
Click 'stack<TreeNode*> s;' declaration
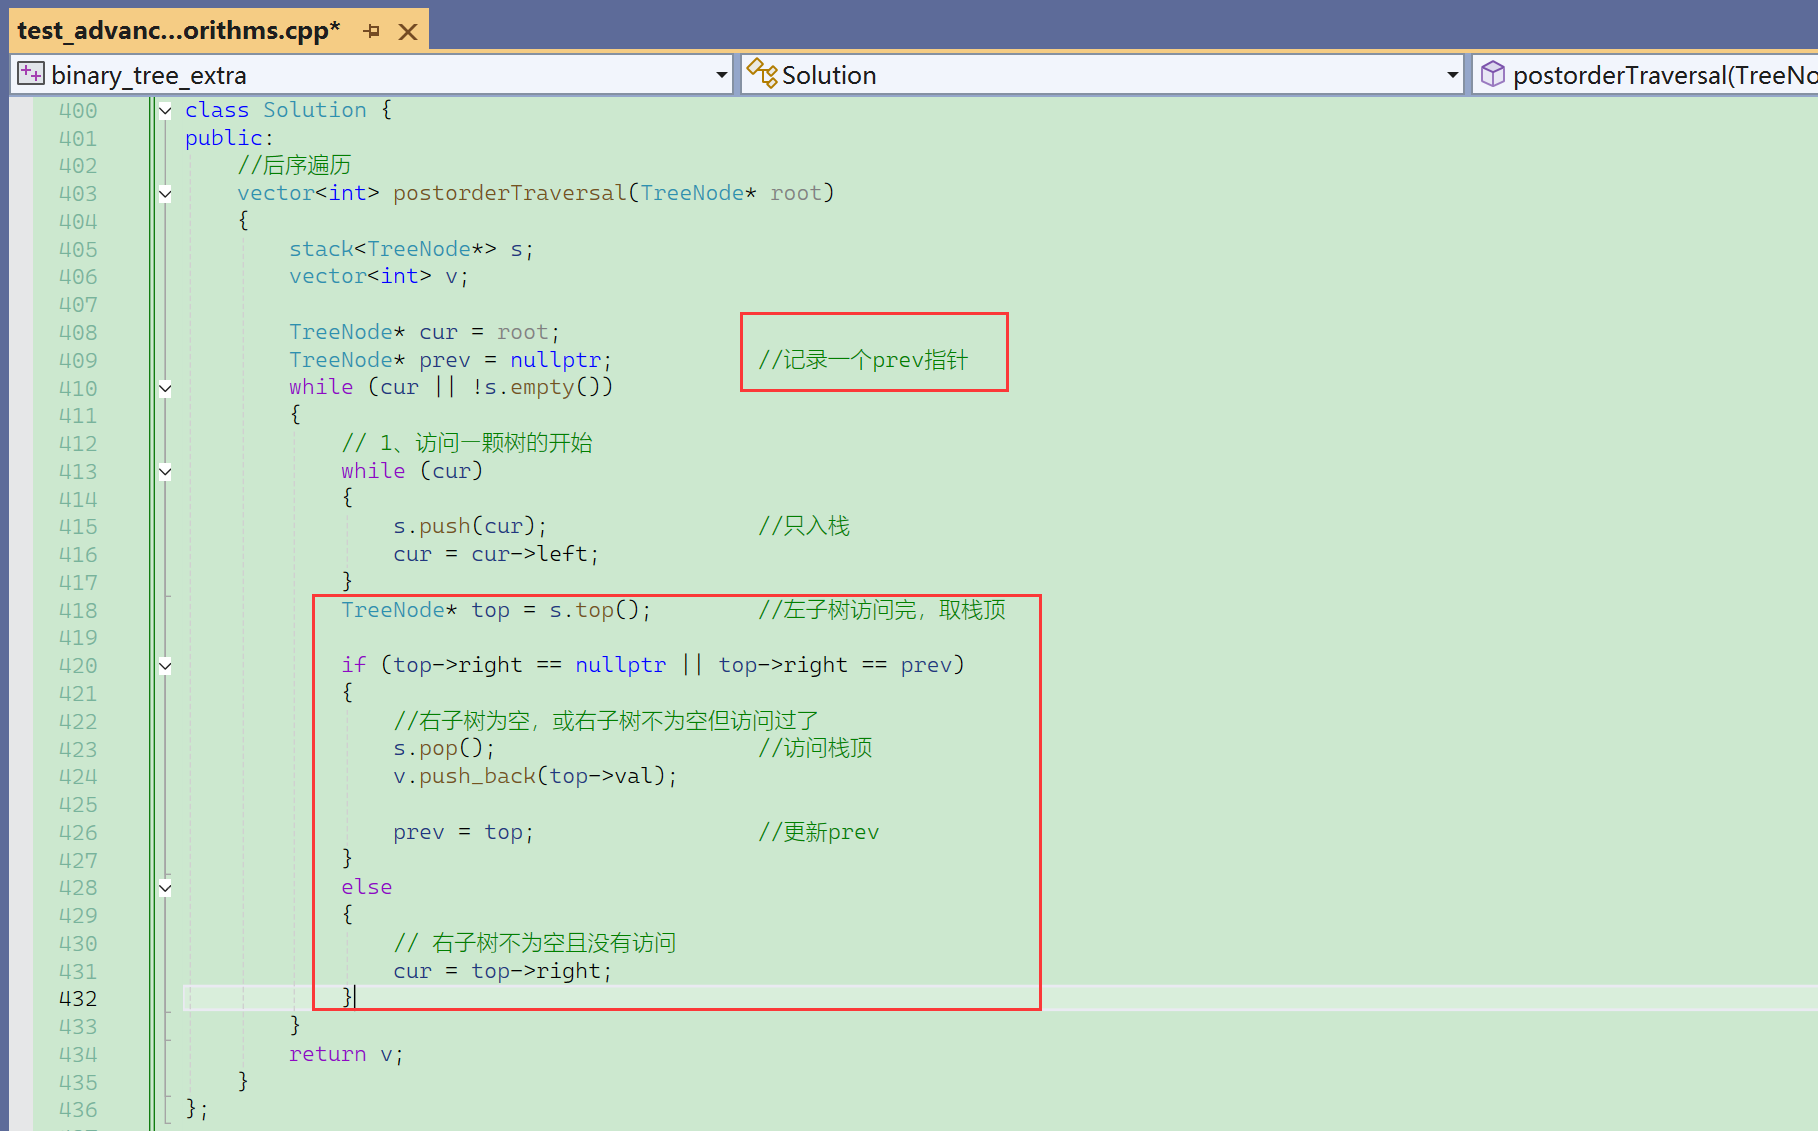[411, 249]
